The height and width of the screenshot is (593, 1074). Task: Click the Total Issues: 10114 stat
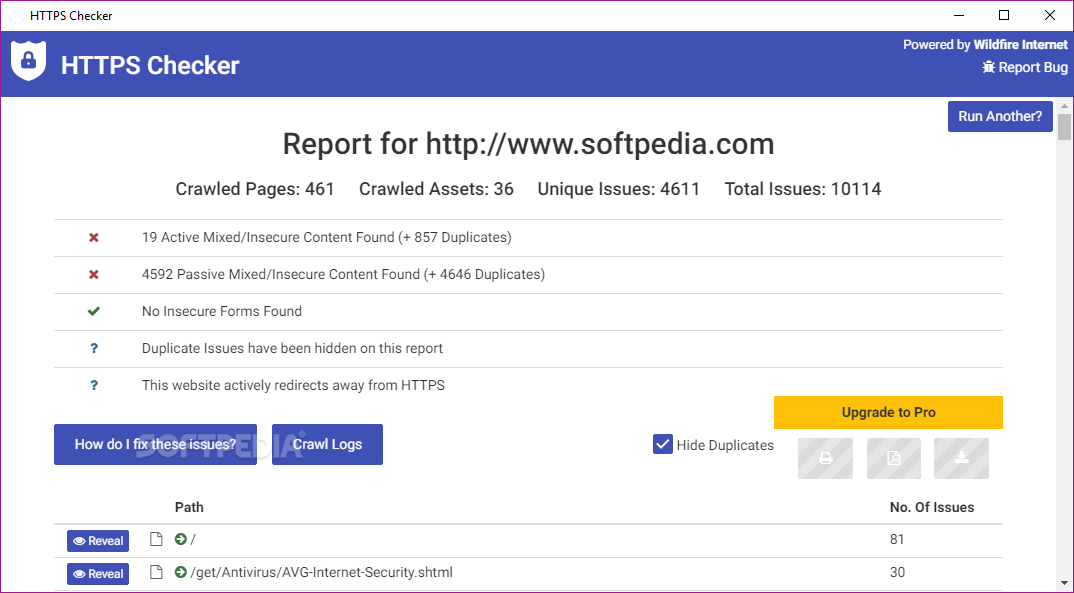coord(803,189)
